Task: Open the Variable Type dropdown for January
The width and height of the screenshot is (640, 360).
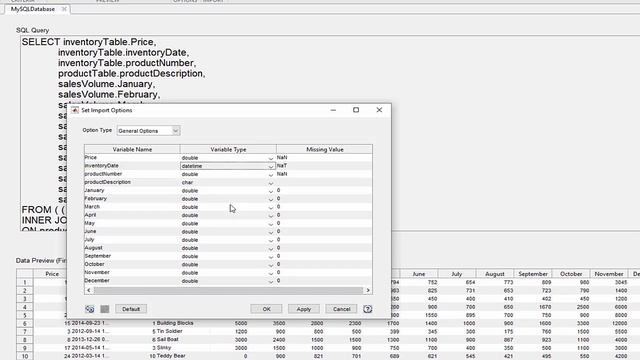Action: tap(270, 191)
